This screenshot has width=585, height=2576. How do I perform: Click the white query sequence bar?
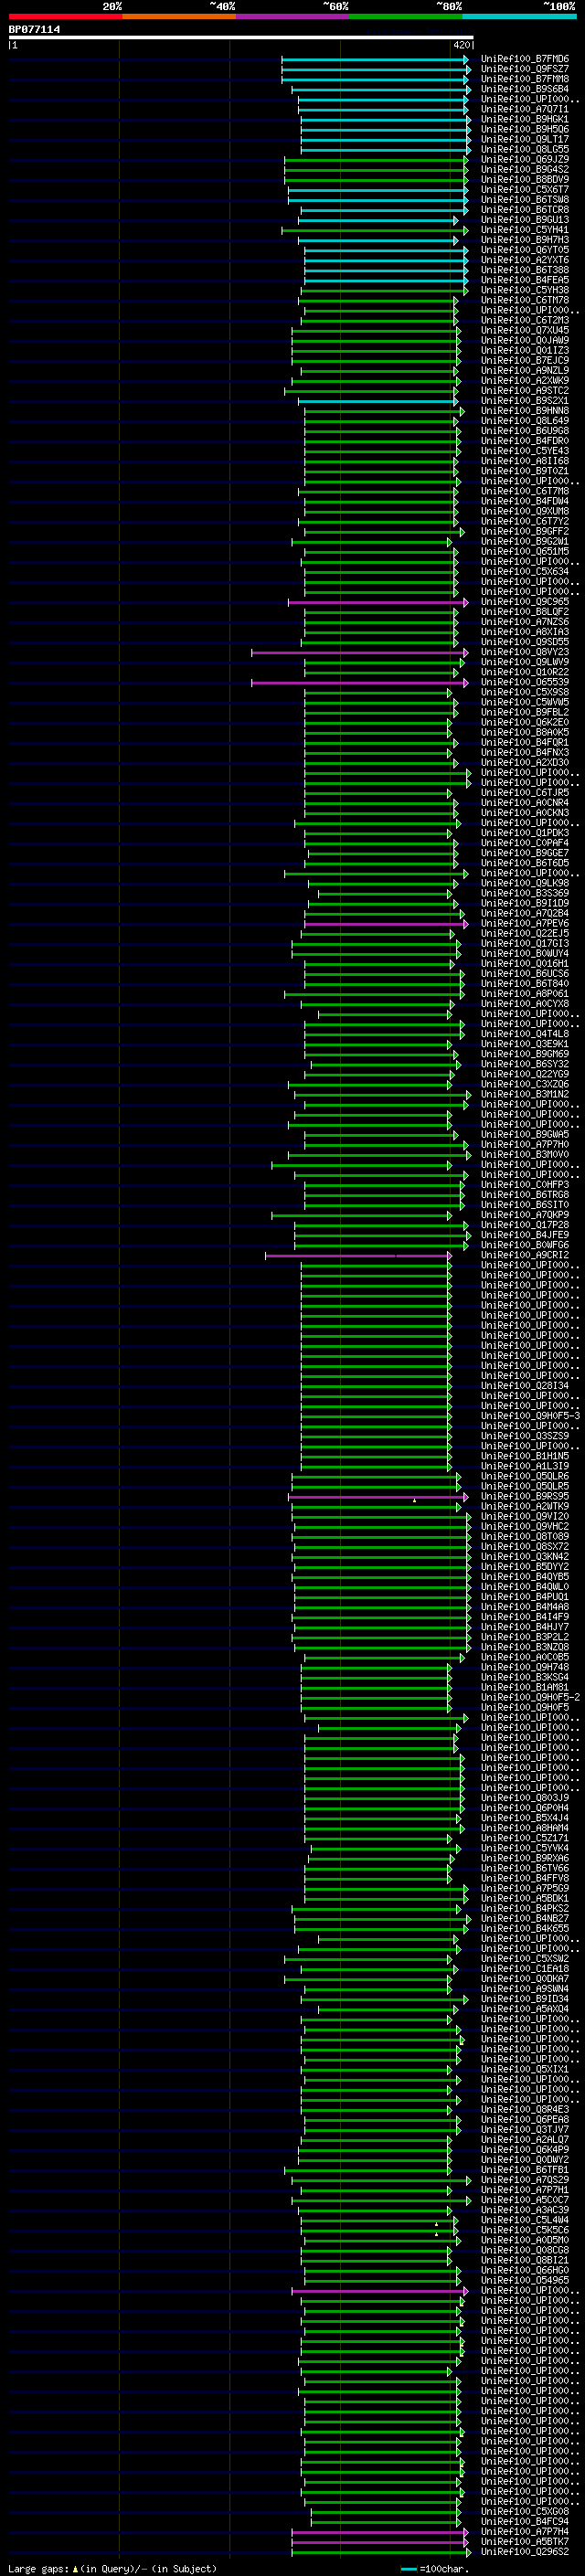coord(241,38)
